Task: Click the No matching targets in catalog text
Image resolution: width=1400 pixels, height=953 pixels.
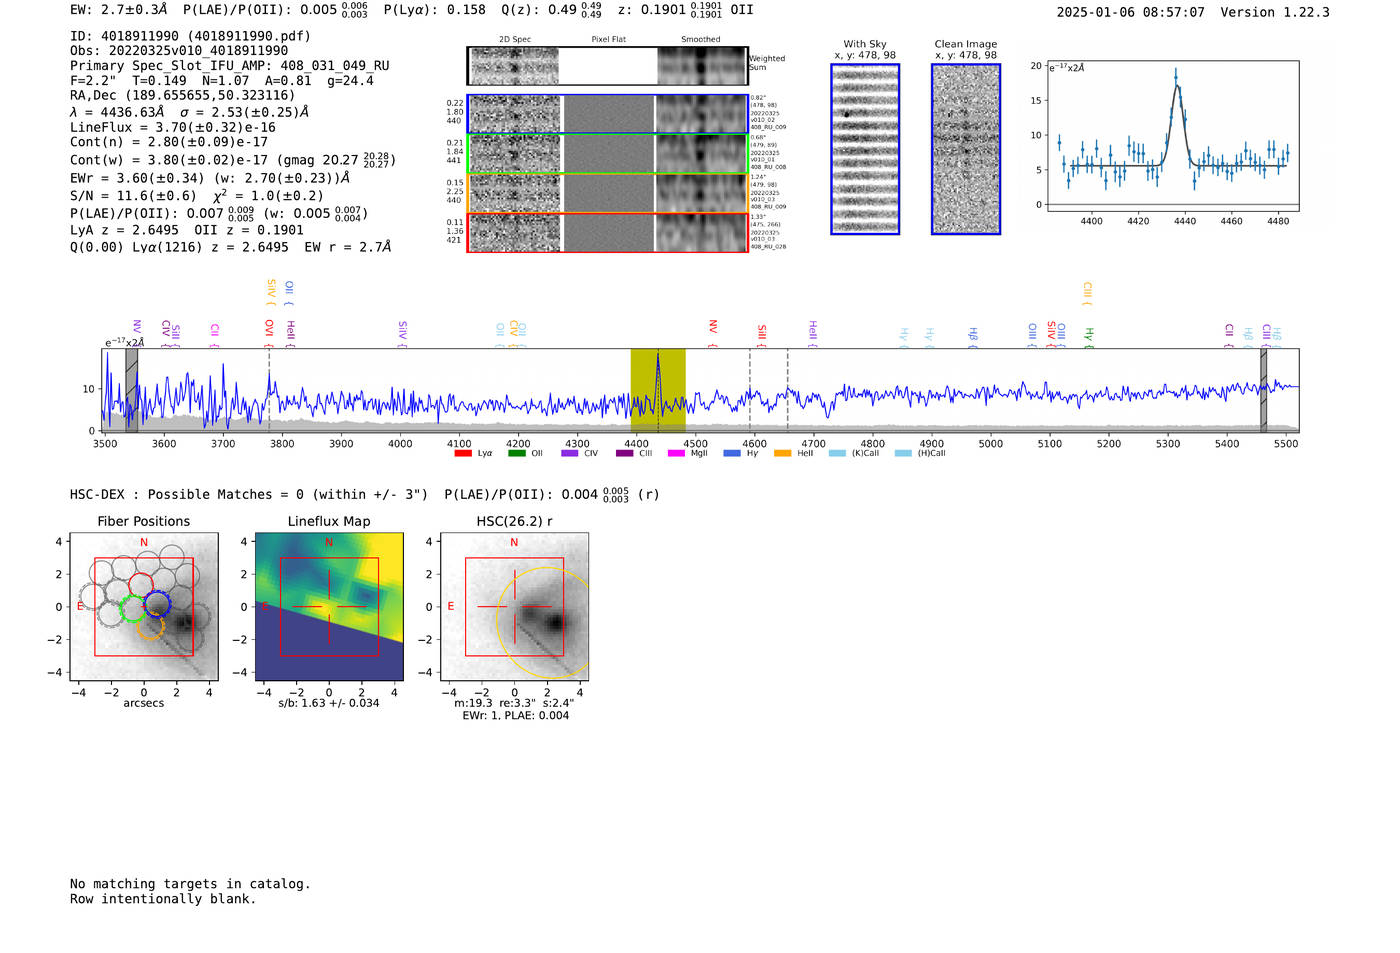Action: point(190,884)
